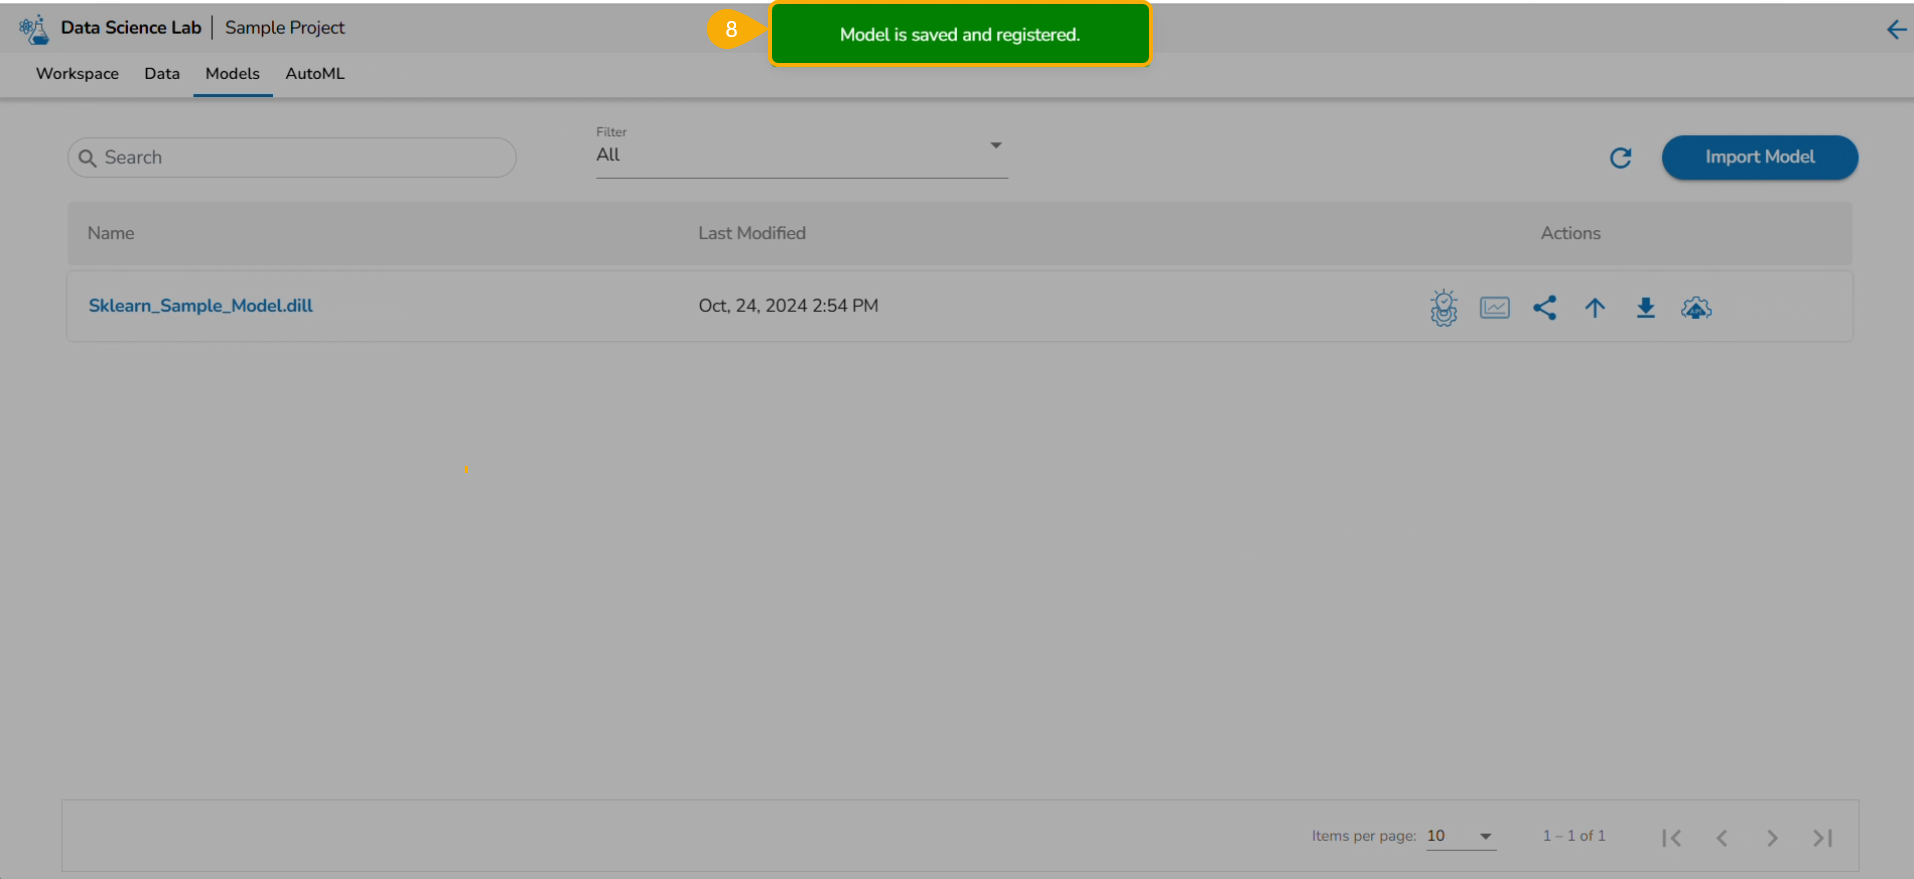Jump to the first page of results
The height and width of the screenshot is (879, 1914).
pyautogui.click(x=1671, y=838)
